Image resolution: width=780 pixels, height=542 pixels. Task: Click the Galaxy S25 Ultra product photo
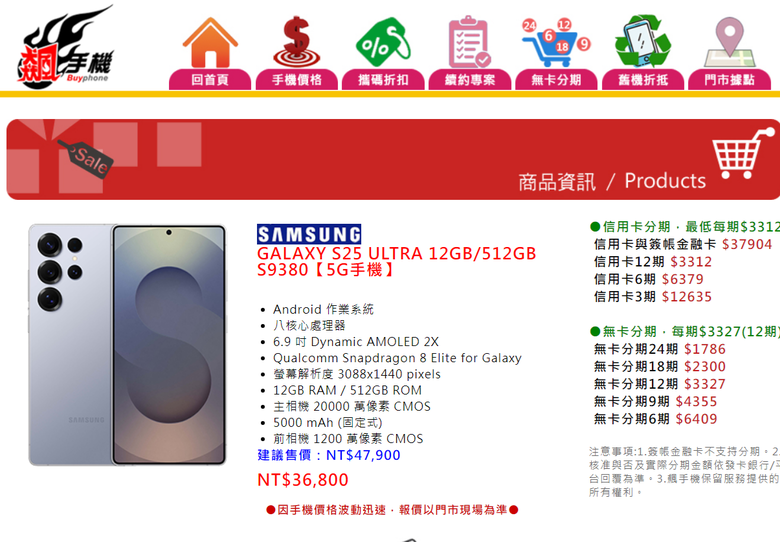coord(127,345)
